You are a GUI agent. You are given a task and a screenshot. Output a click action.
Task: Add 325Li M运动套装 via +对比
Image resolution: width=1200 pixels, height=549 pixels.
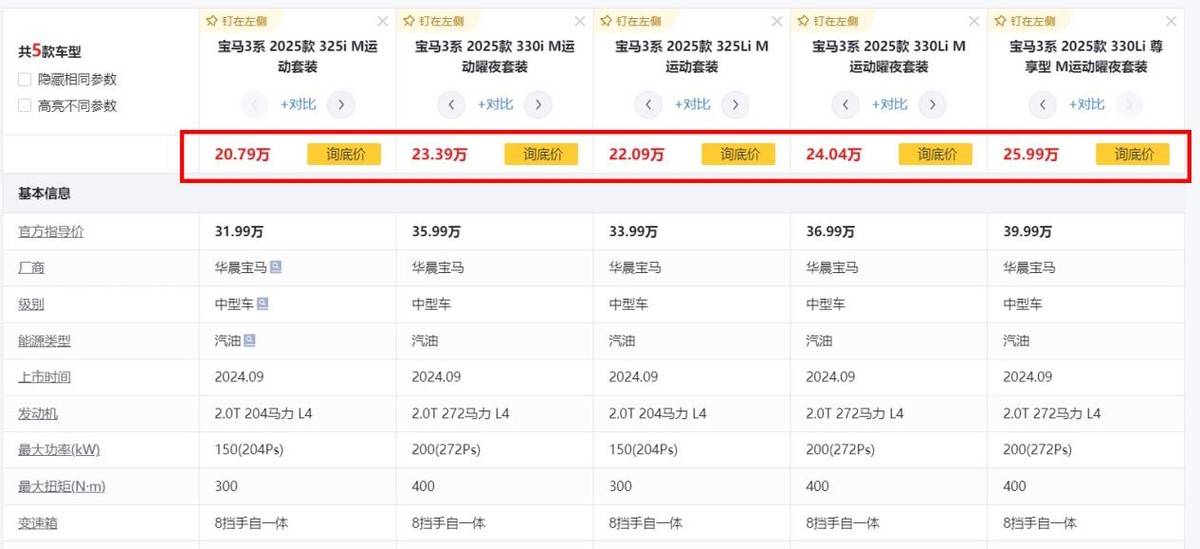tap(692, 104)
